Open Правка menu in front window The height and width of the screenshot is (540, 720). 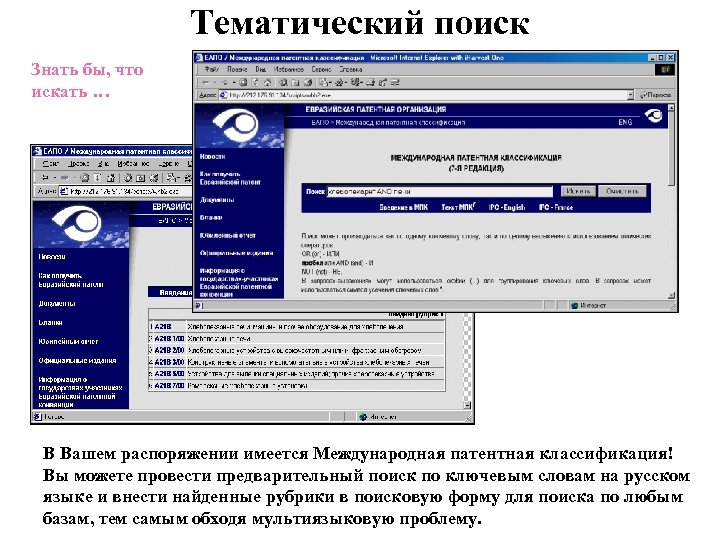(237, 69)
